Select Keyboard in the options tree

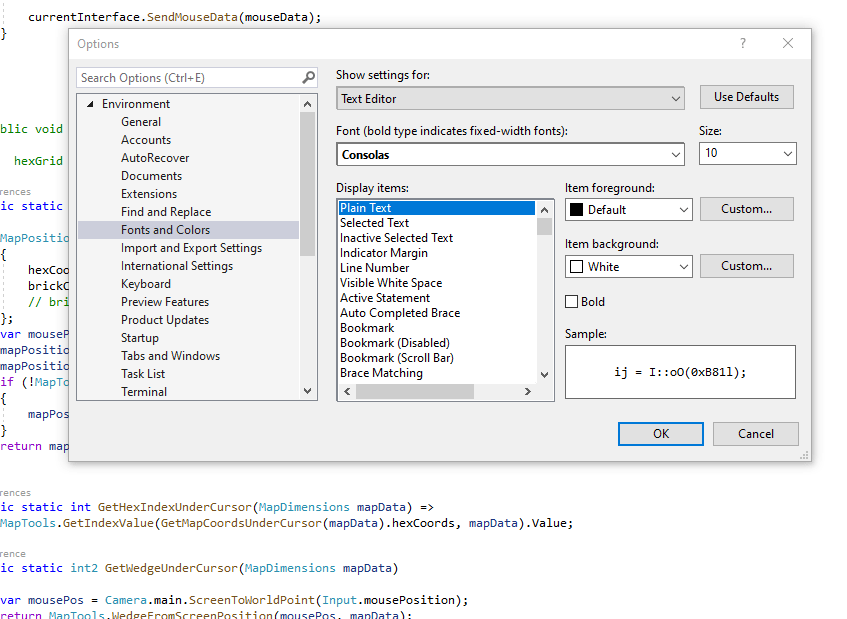click(146, 284)
